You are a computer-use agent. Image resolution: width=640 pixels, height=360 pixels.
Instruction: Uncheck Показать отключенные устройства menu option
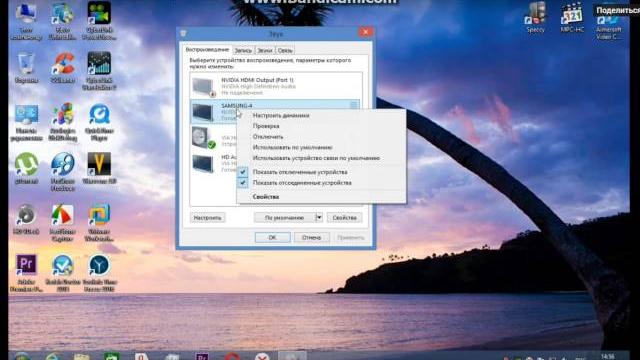click(x=300, y=172)
